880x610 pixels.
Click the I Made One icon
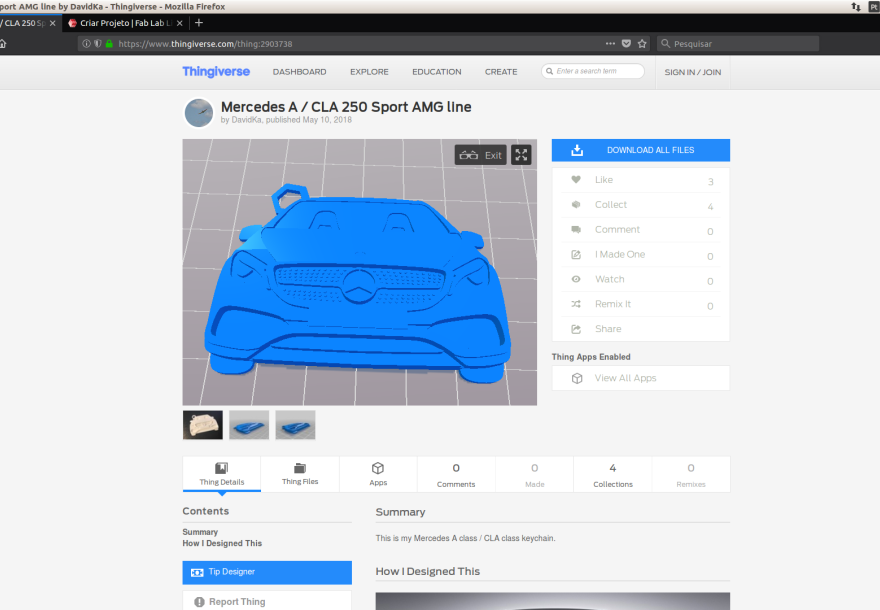576,254
